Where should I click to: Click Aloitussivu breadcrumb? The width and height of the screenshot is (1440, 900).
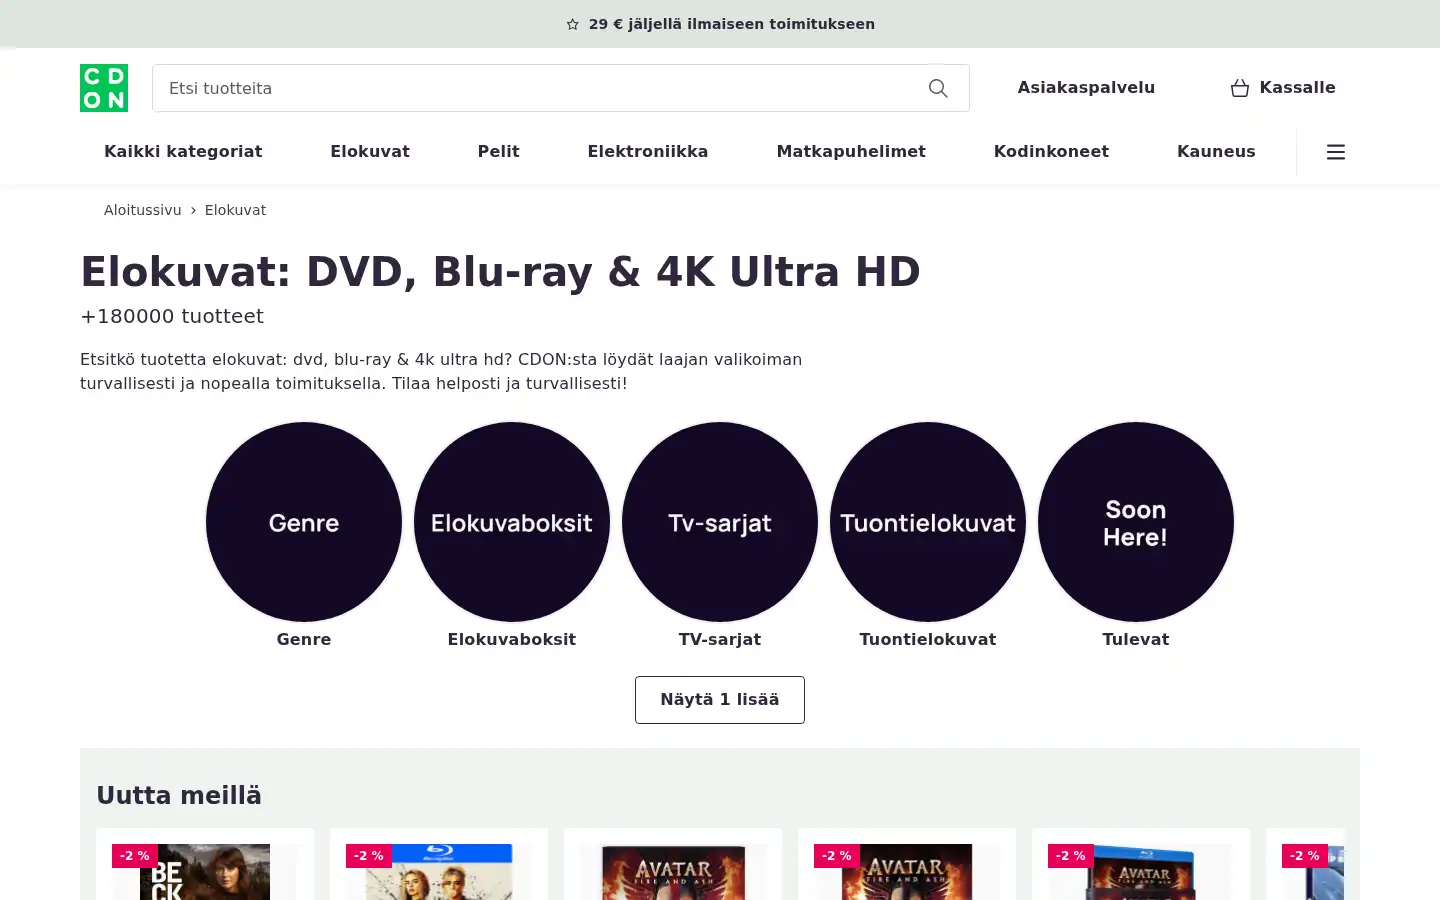143,210
